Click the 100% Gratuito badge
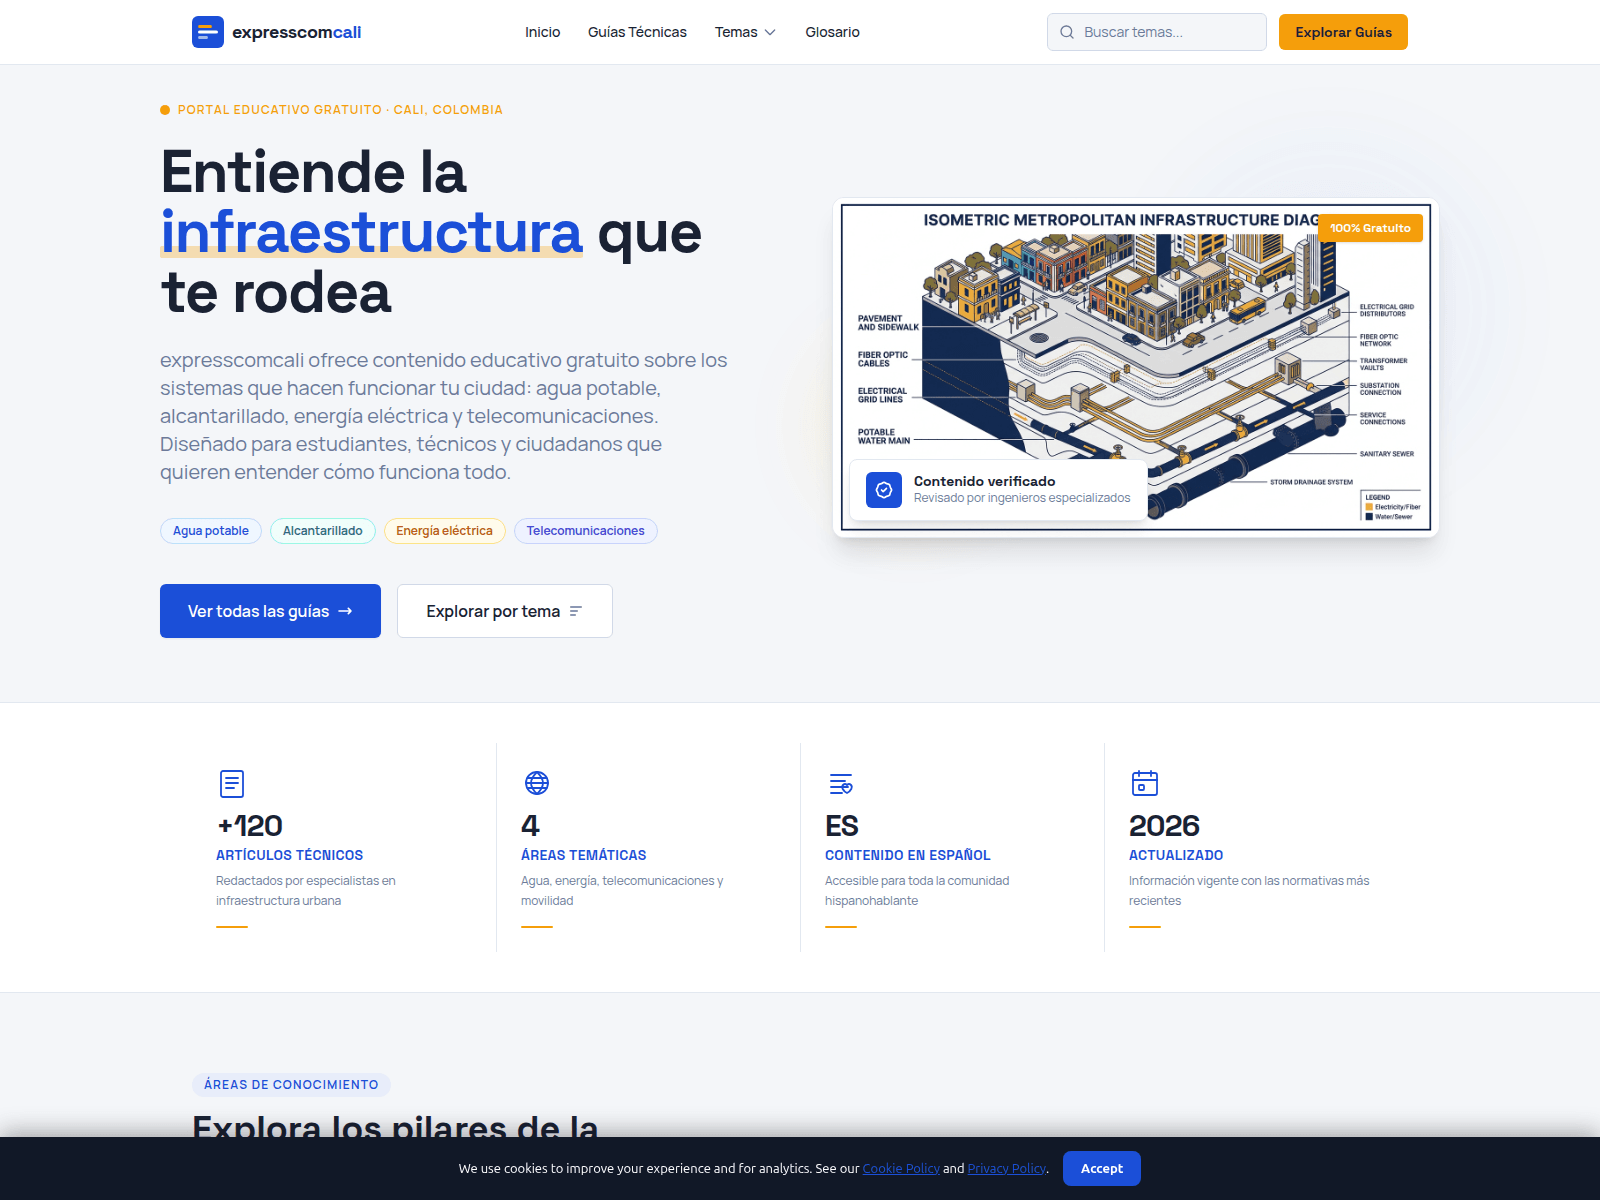The image size is (1600, 1200). 1370,228
